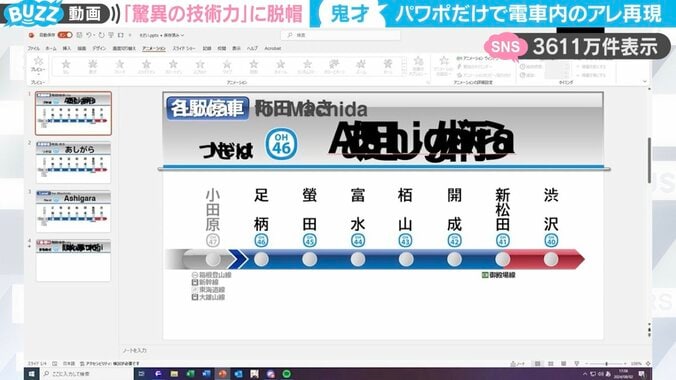The height and width of the screenshot is (380, 676).
Task: Click the PowerPoint app logo in title bar
Action: click(x=31, y=35)
